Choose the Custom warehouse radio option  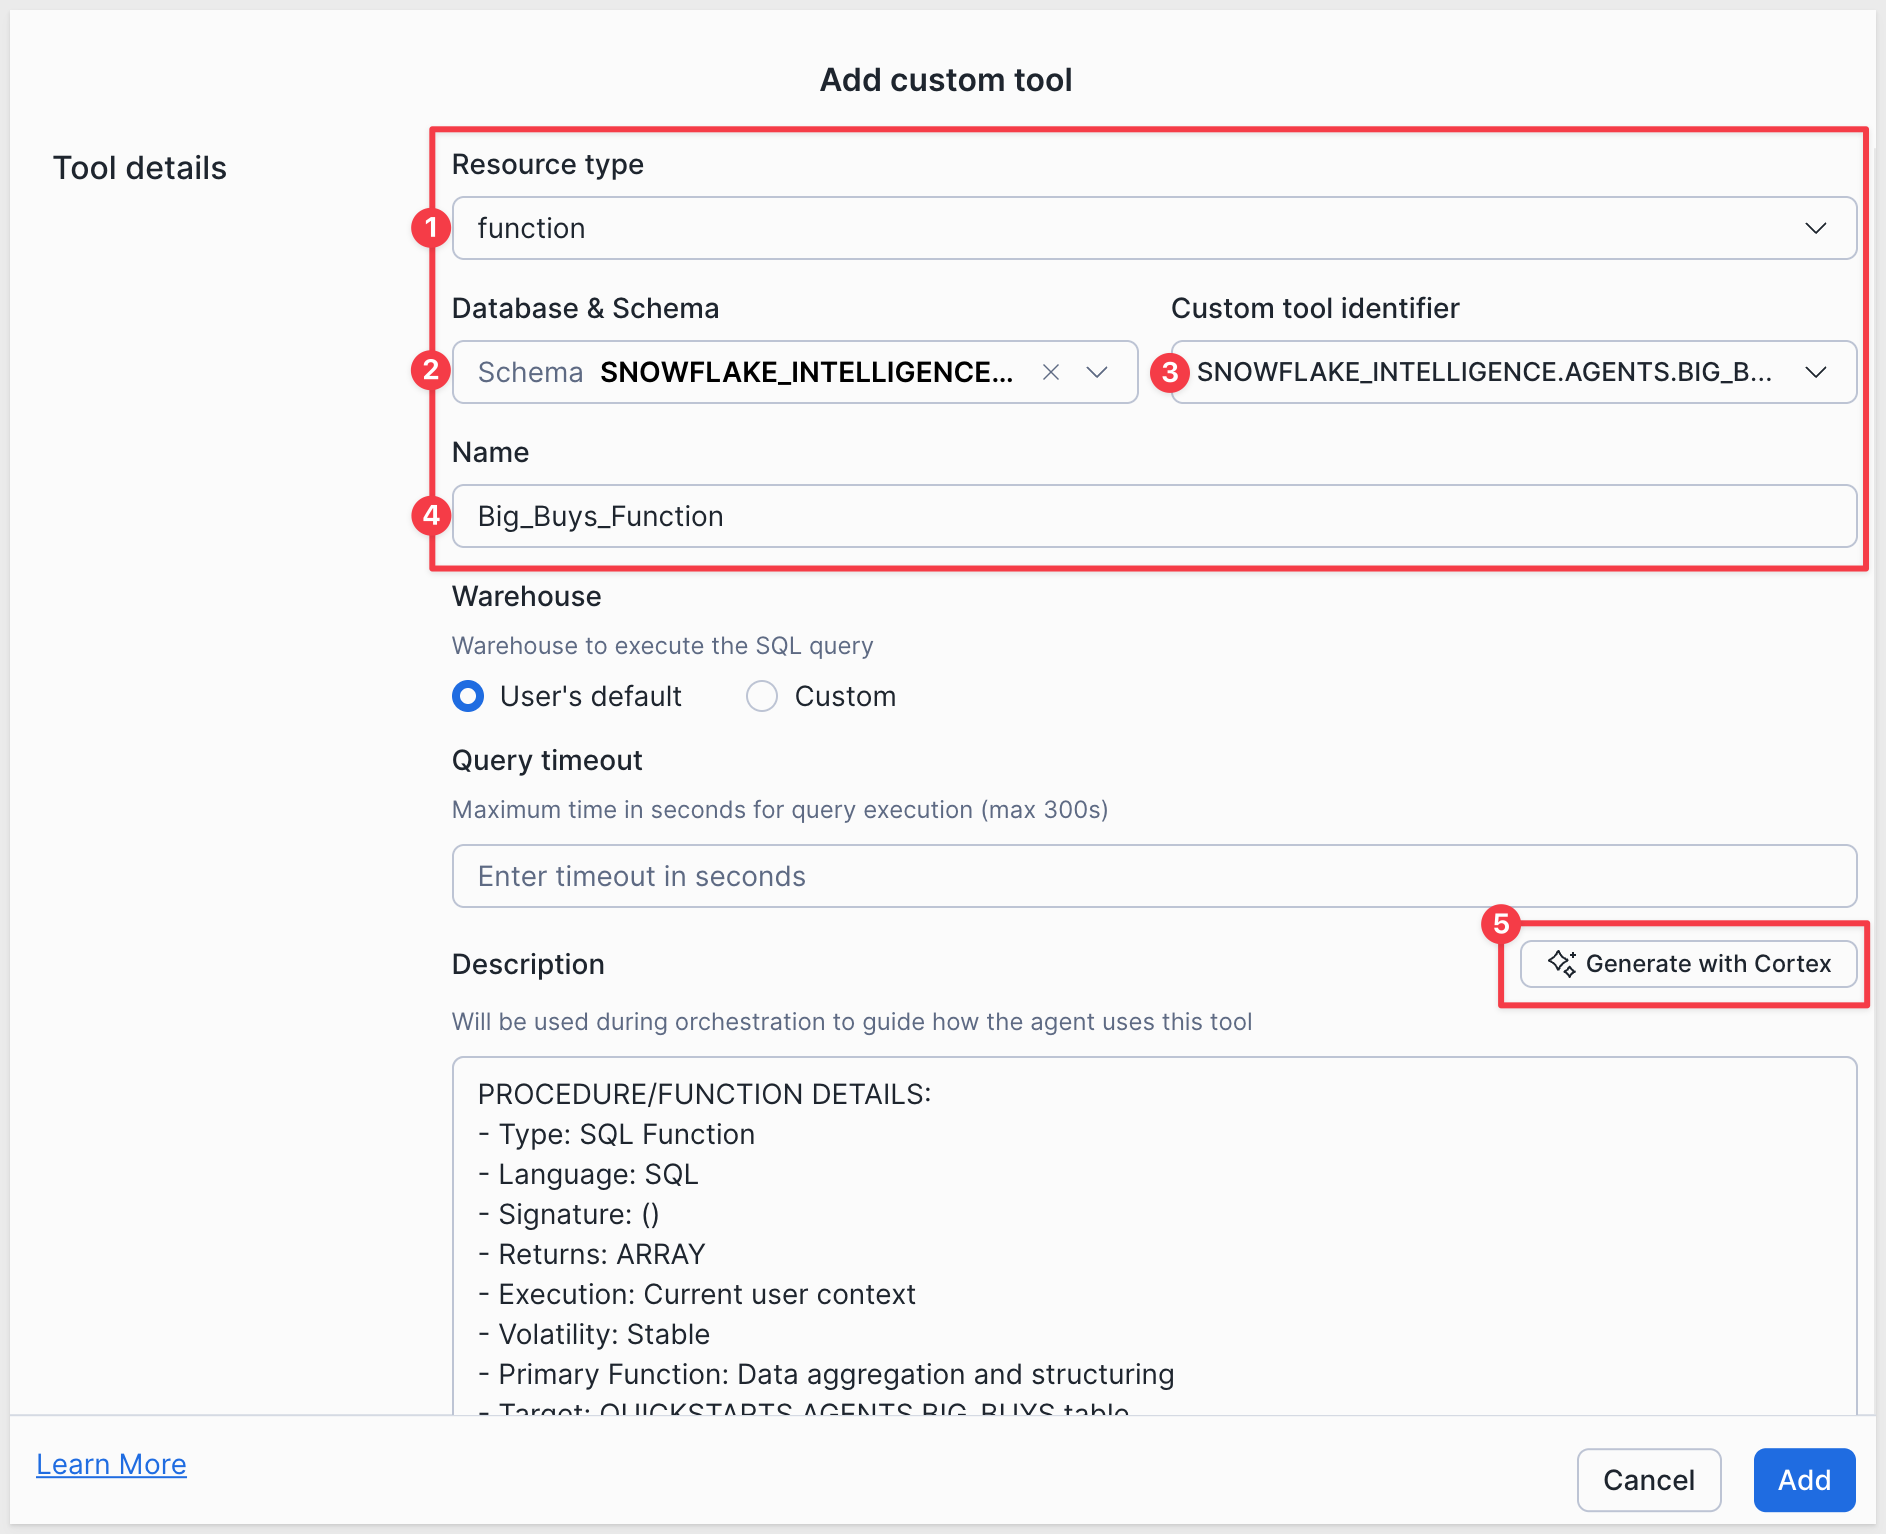762,696
